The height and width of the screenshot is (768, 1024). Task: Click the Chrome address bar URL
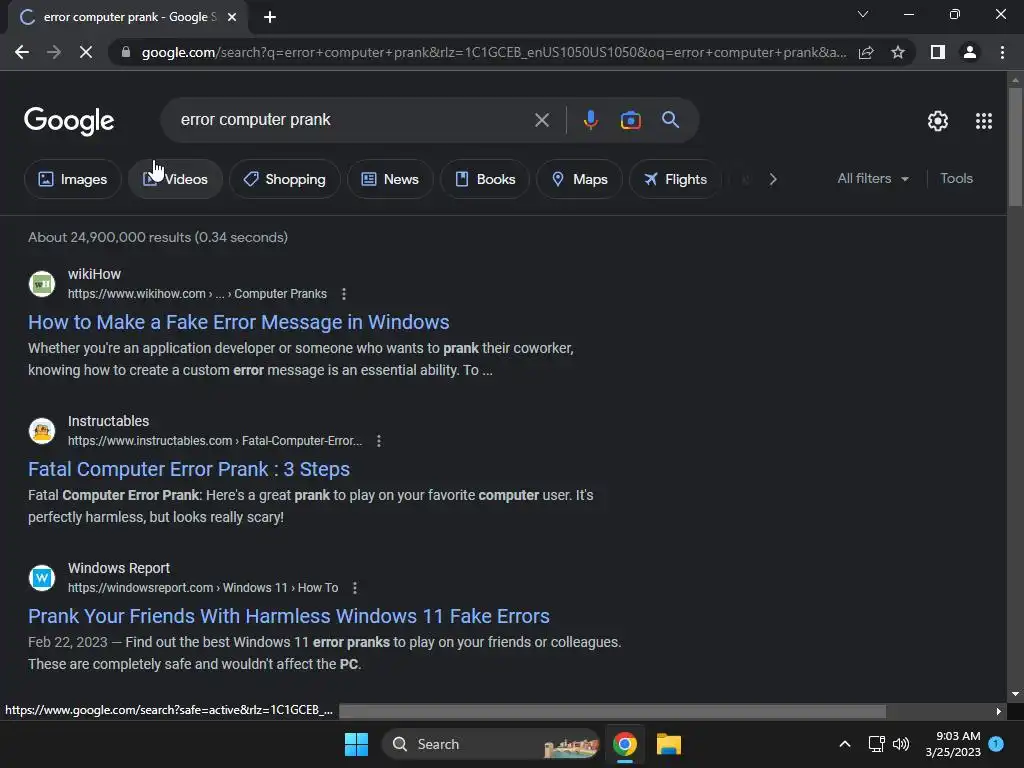494,52
